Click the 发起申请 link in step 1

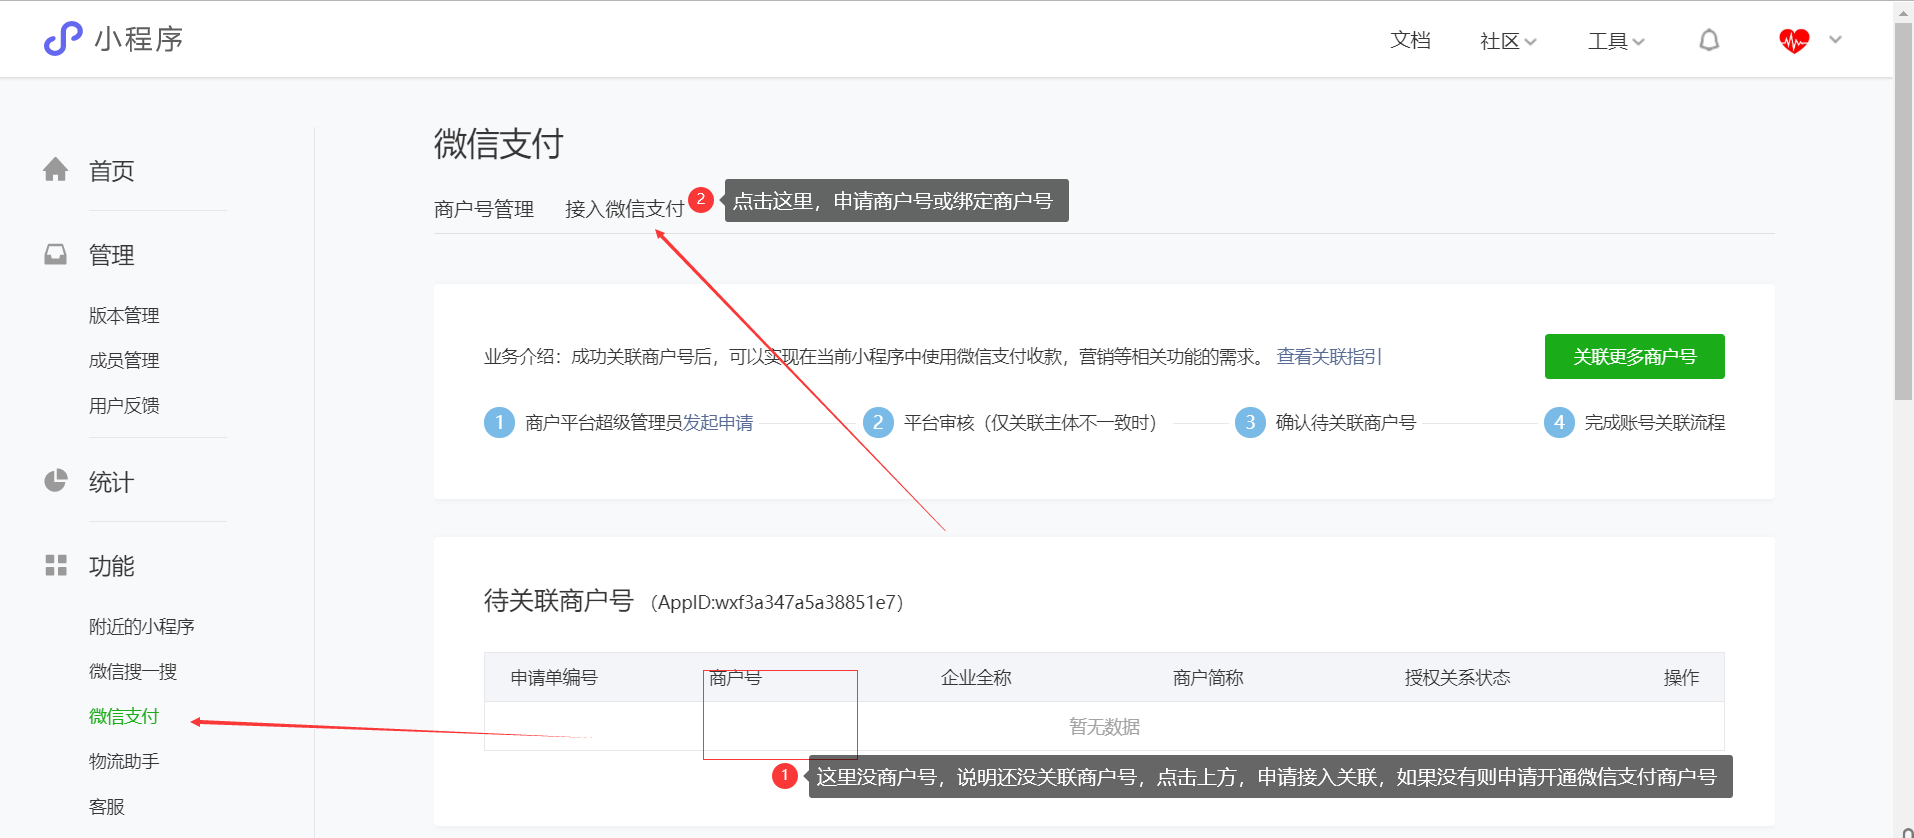tap(718, 422)
